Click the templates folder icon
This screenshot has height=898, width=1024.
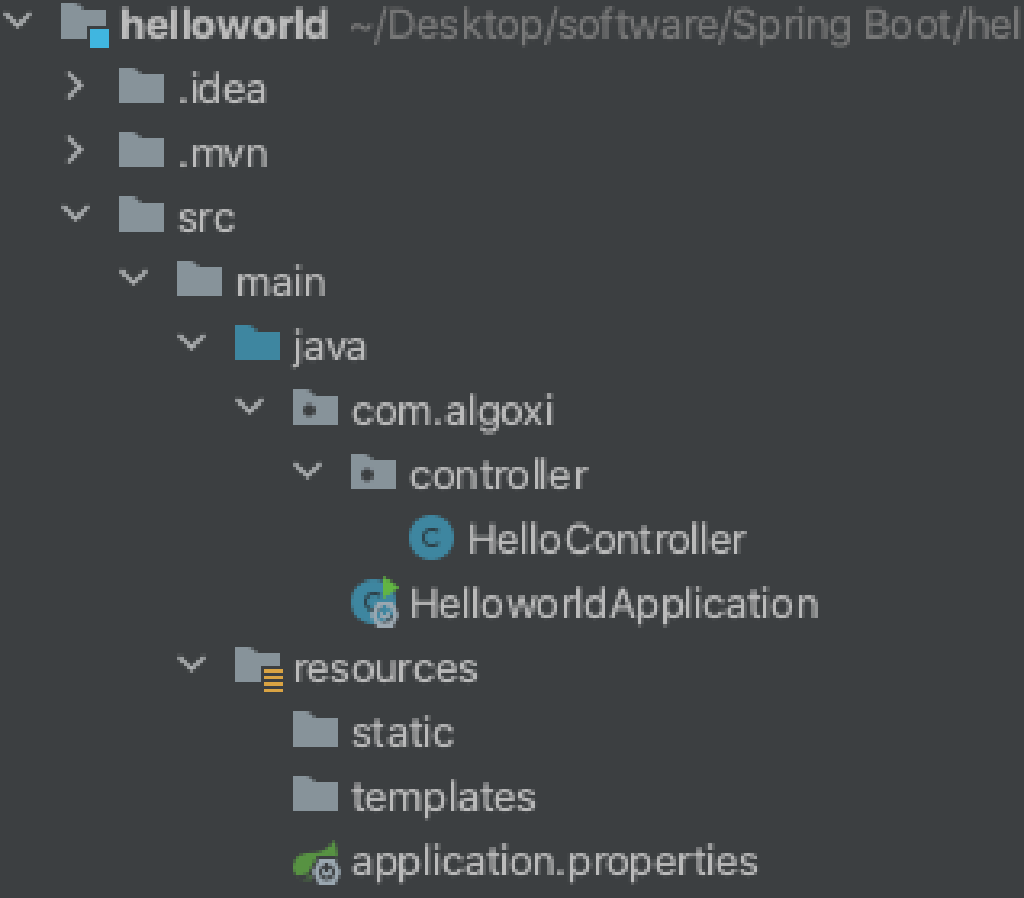pyautogui.click(x=315, y=794)
